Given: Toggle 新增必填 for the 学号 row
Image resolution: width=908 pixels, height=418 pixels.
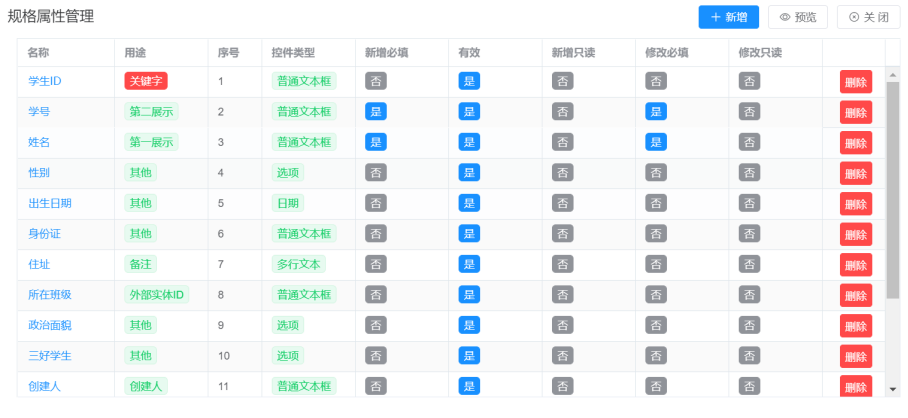Looking at the screenshot, I should (376, 112).
